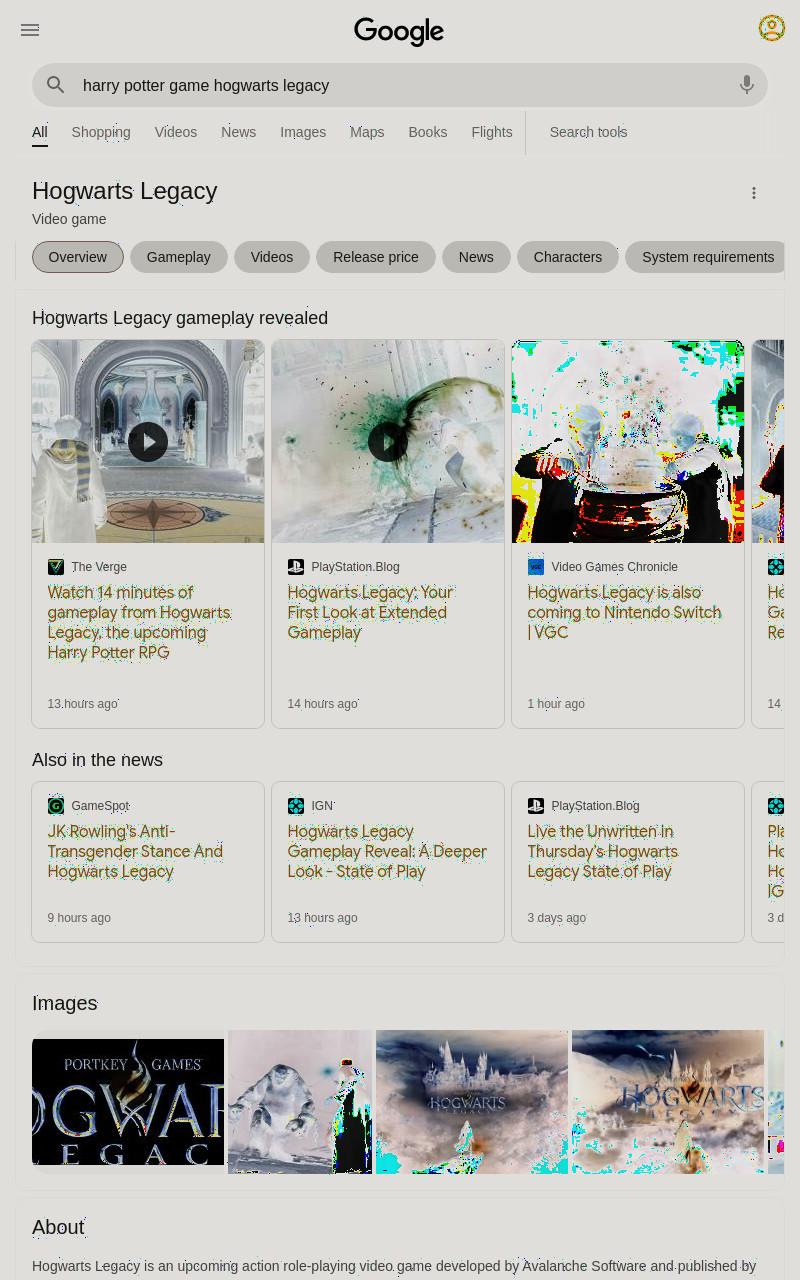Open 'Live the Unwritten' State of Play article
The width and height of the screenshot is (800, 1280).
point(603,851)
